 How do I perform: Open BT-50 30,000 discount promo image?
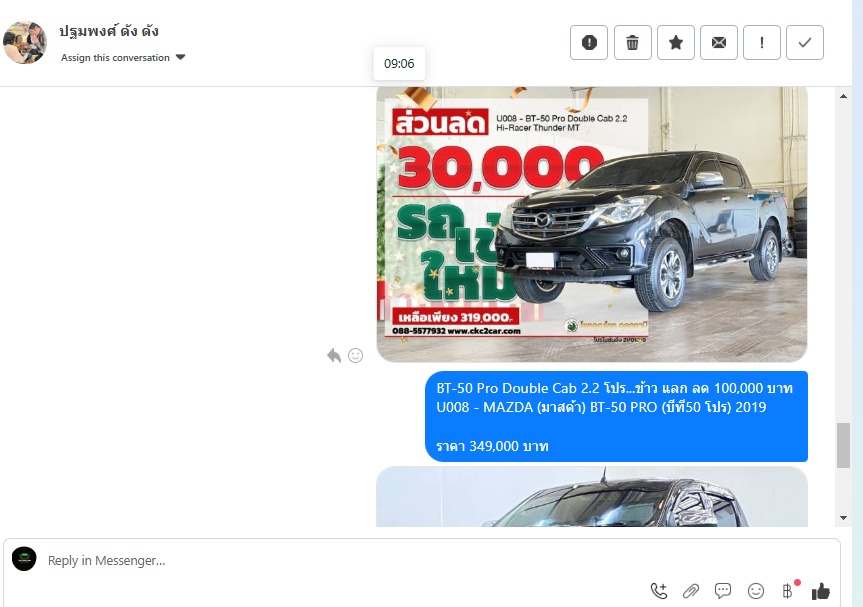coord(592,224)
